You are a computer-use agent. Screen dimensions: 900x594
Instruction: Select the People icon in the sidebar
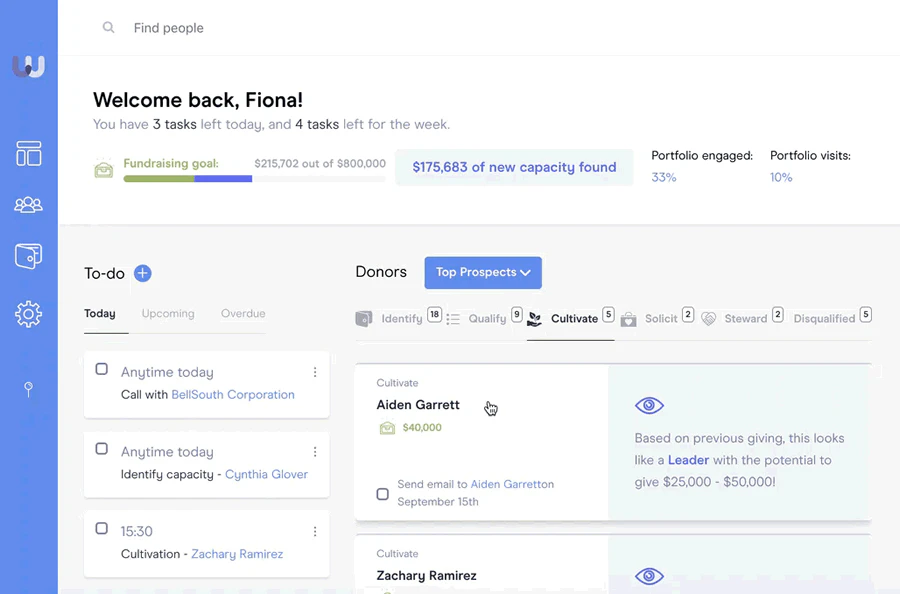[28, 204]
